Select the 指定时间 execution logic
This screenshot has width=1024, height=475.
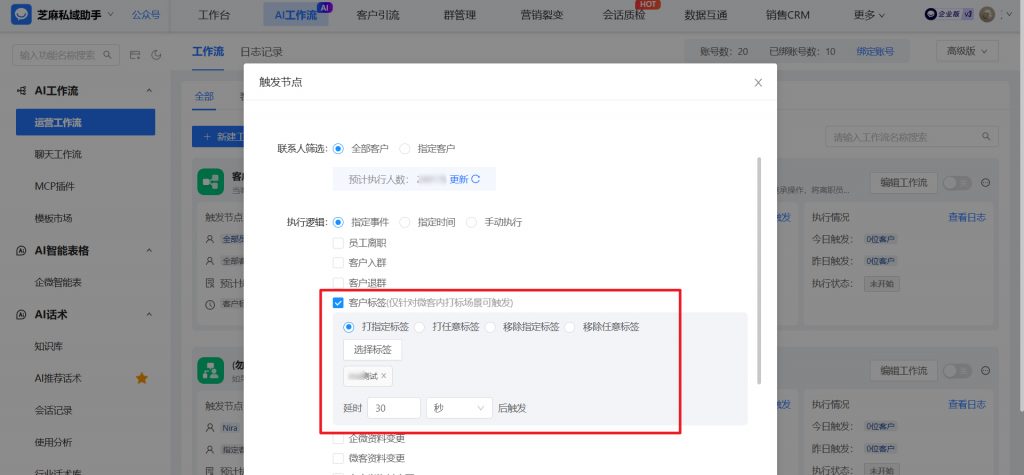[405, 222]
